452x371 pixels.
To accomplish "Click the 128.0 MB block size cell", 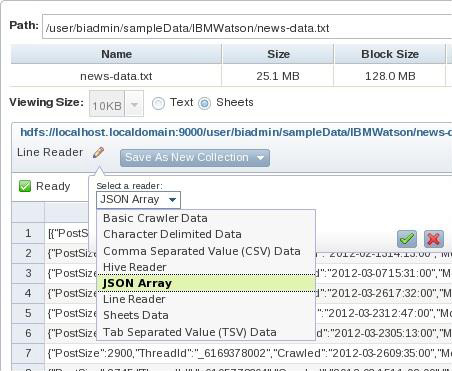I will [390, 76].
